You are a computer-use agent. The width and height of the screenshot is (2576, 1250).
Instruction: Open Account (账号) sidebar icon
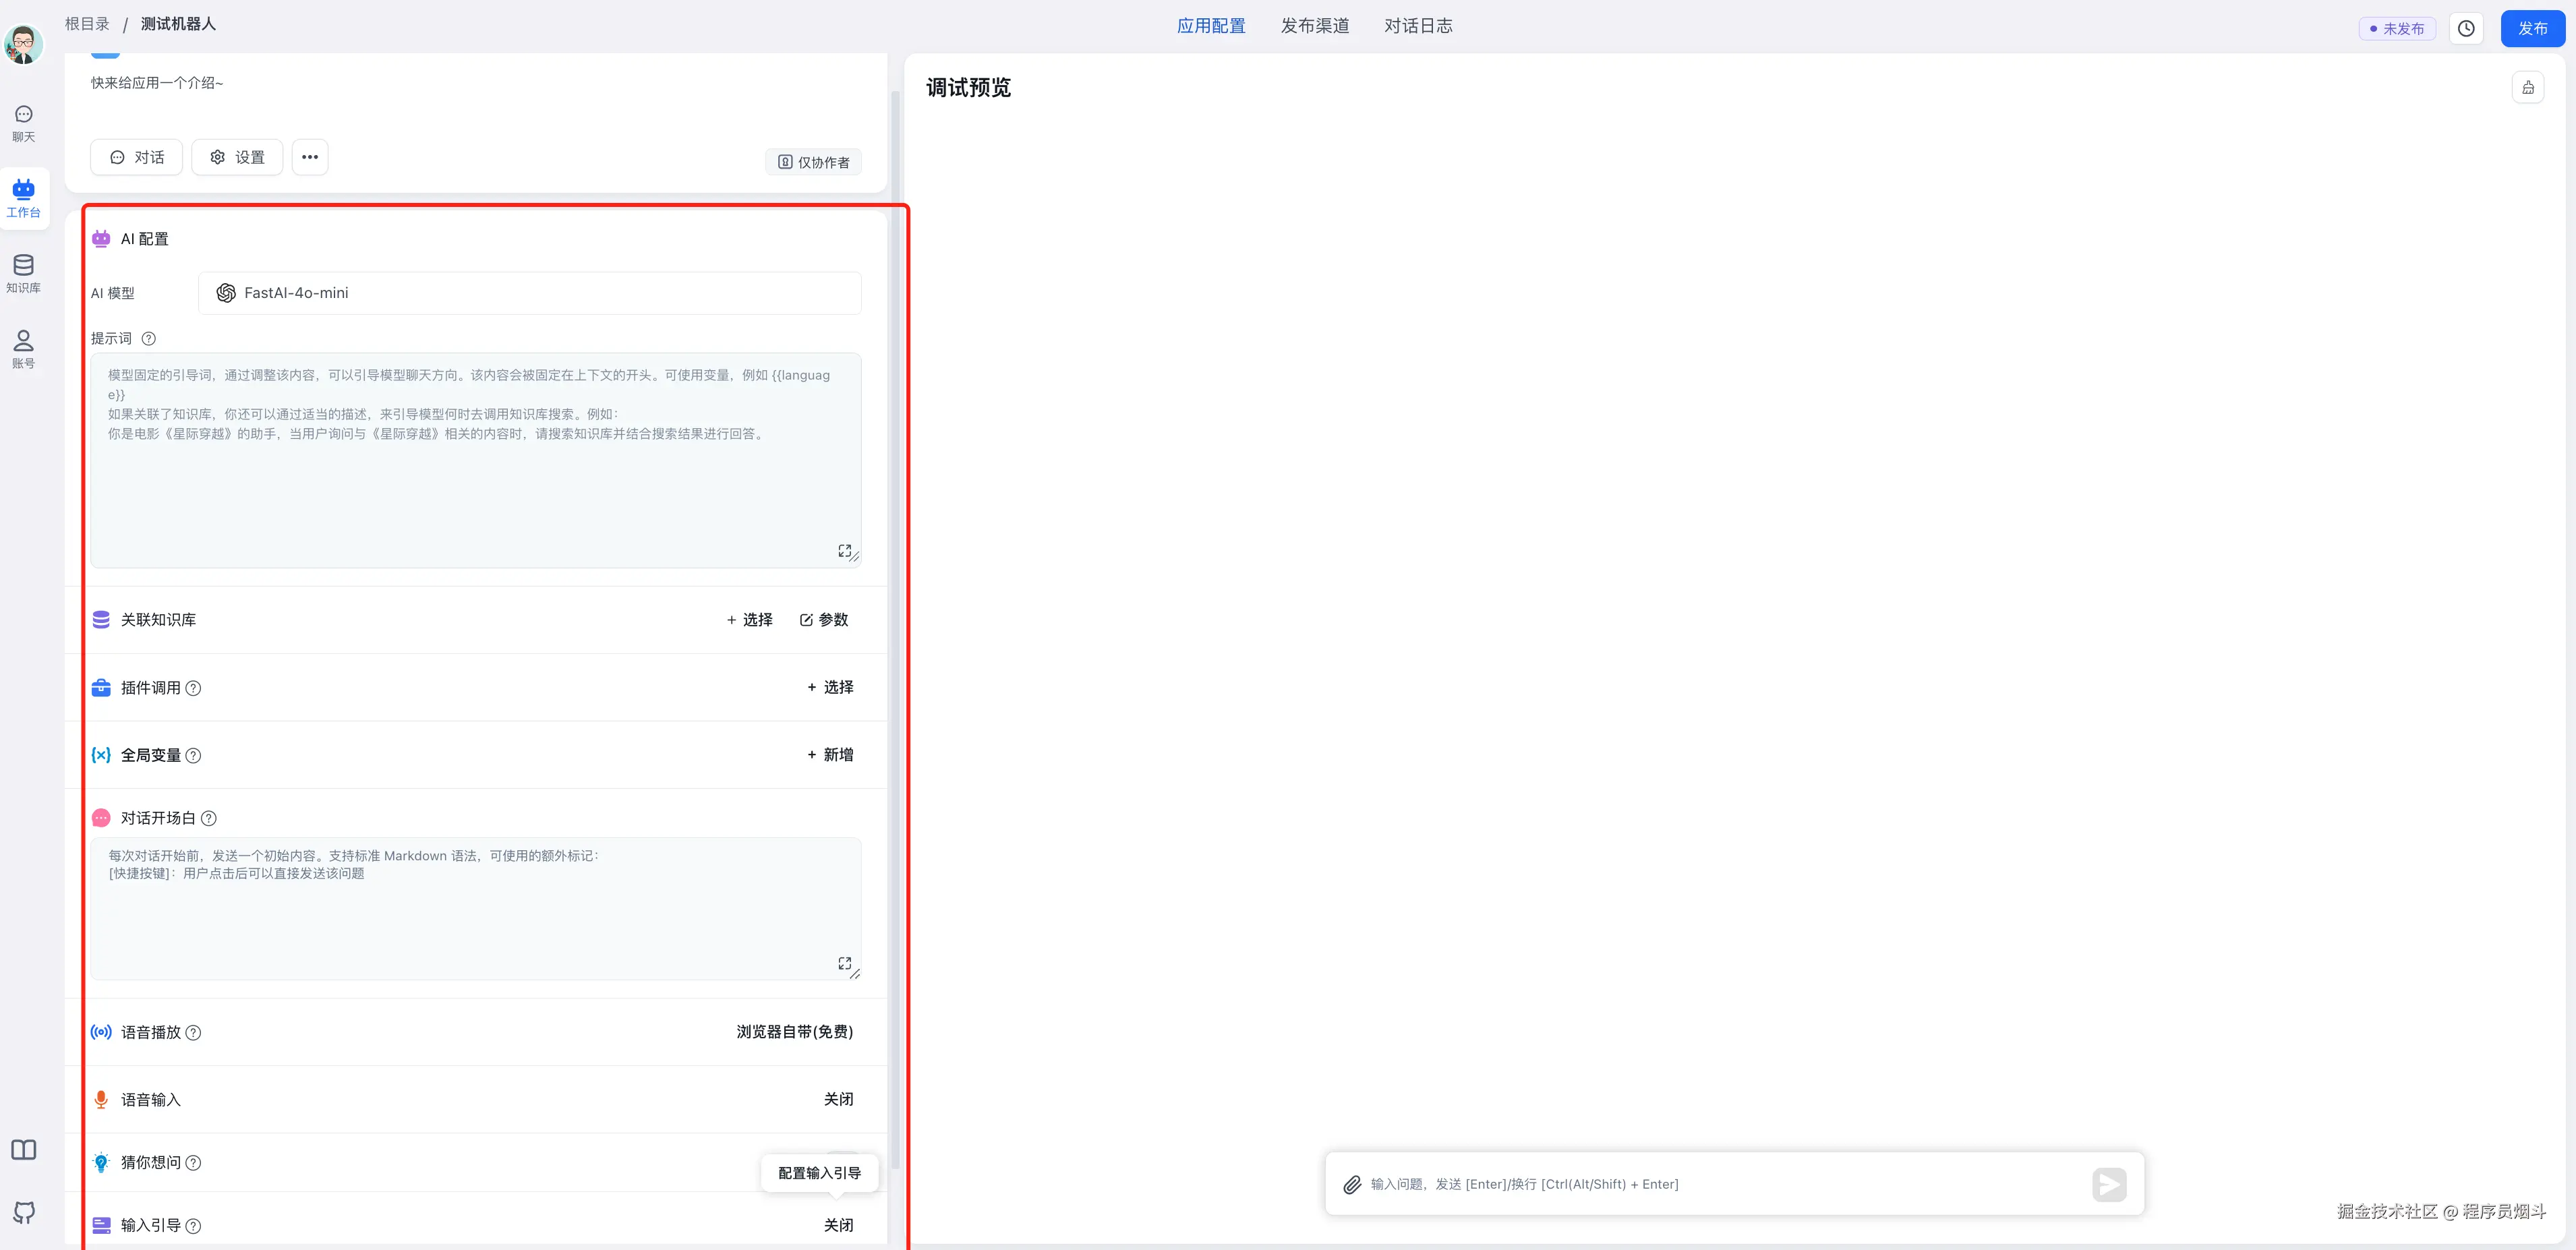[x=23, y=348]
